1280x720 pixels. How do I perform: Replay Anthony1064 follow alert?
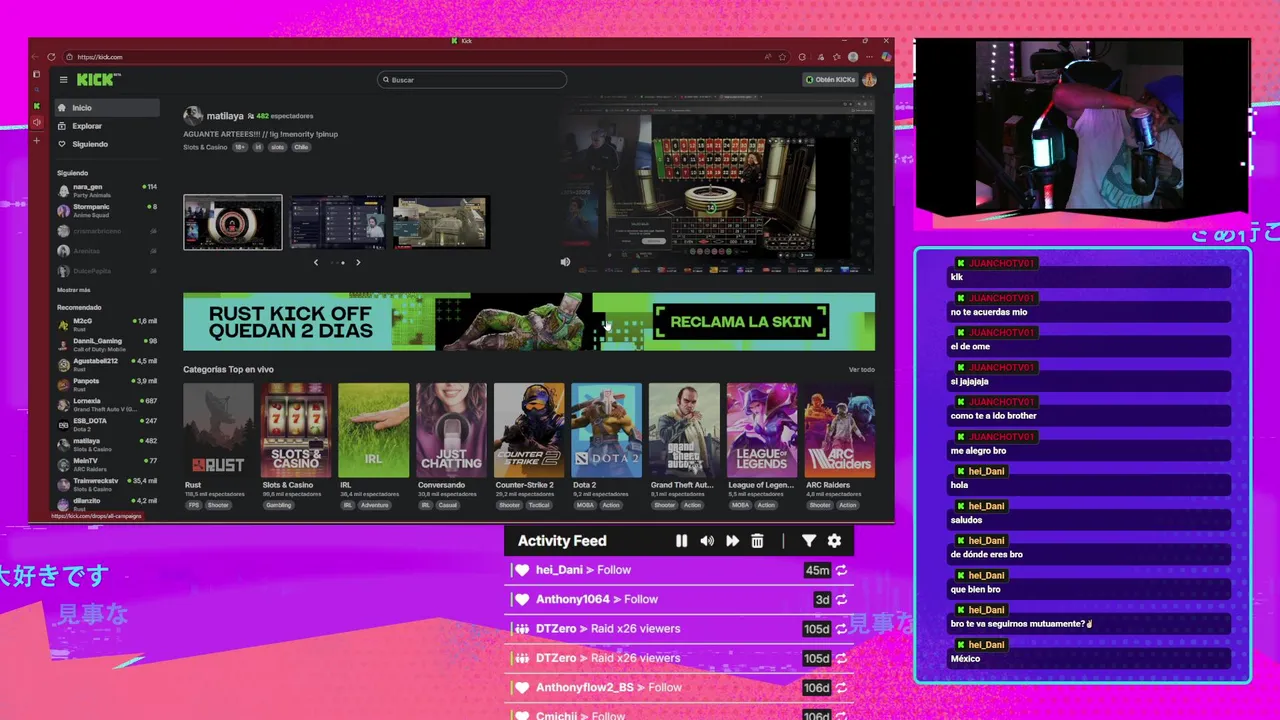tap(842, 600)
